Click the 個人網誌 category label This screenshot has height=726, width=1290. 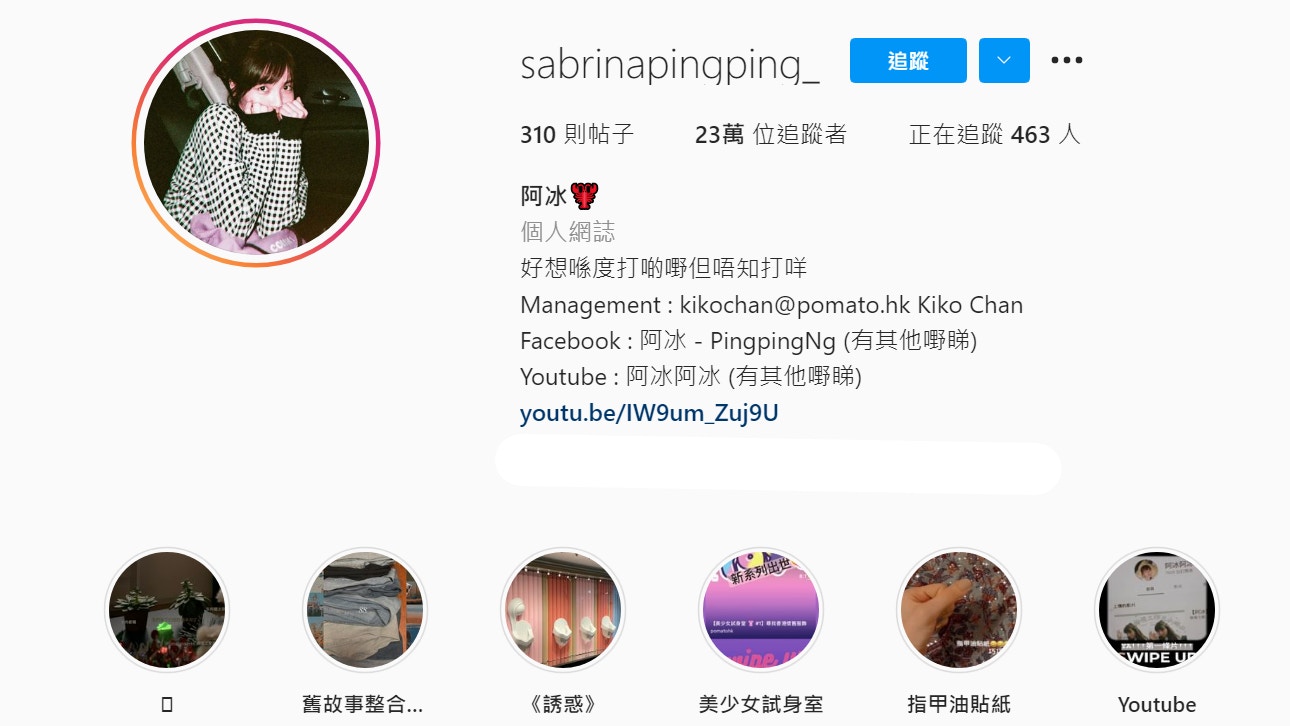(568, 232)
